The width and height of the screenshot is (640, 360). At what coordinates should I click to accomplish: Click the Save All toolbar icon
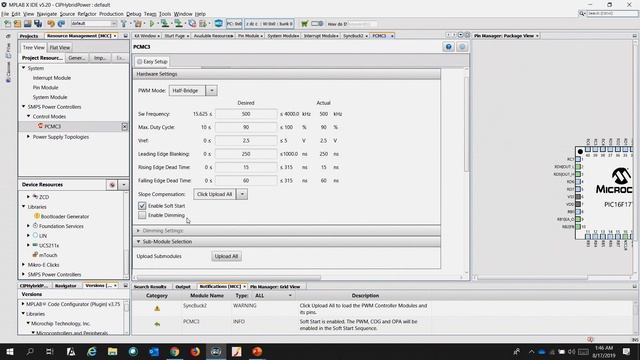pos(38,24)
